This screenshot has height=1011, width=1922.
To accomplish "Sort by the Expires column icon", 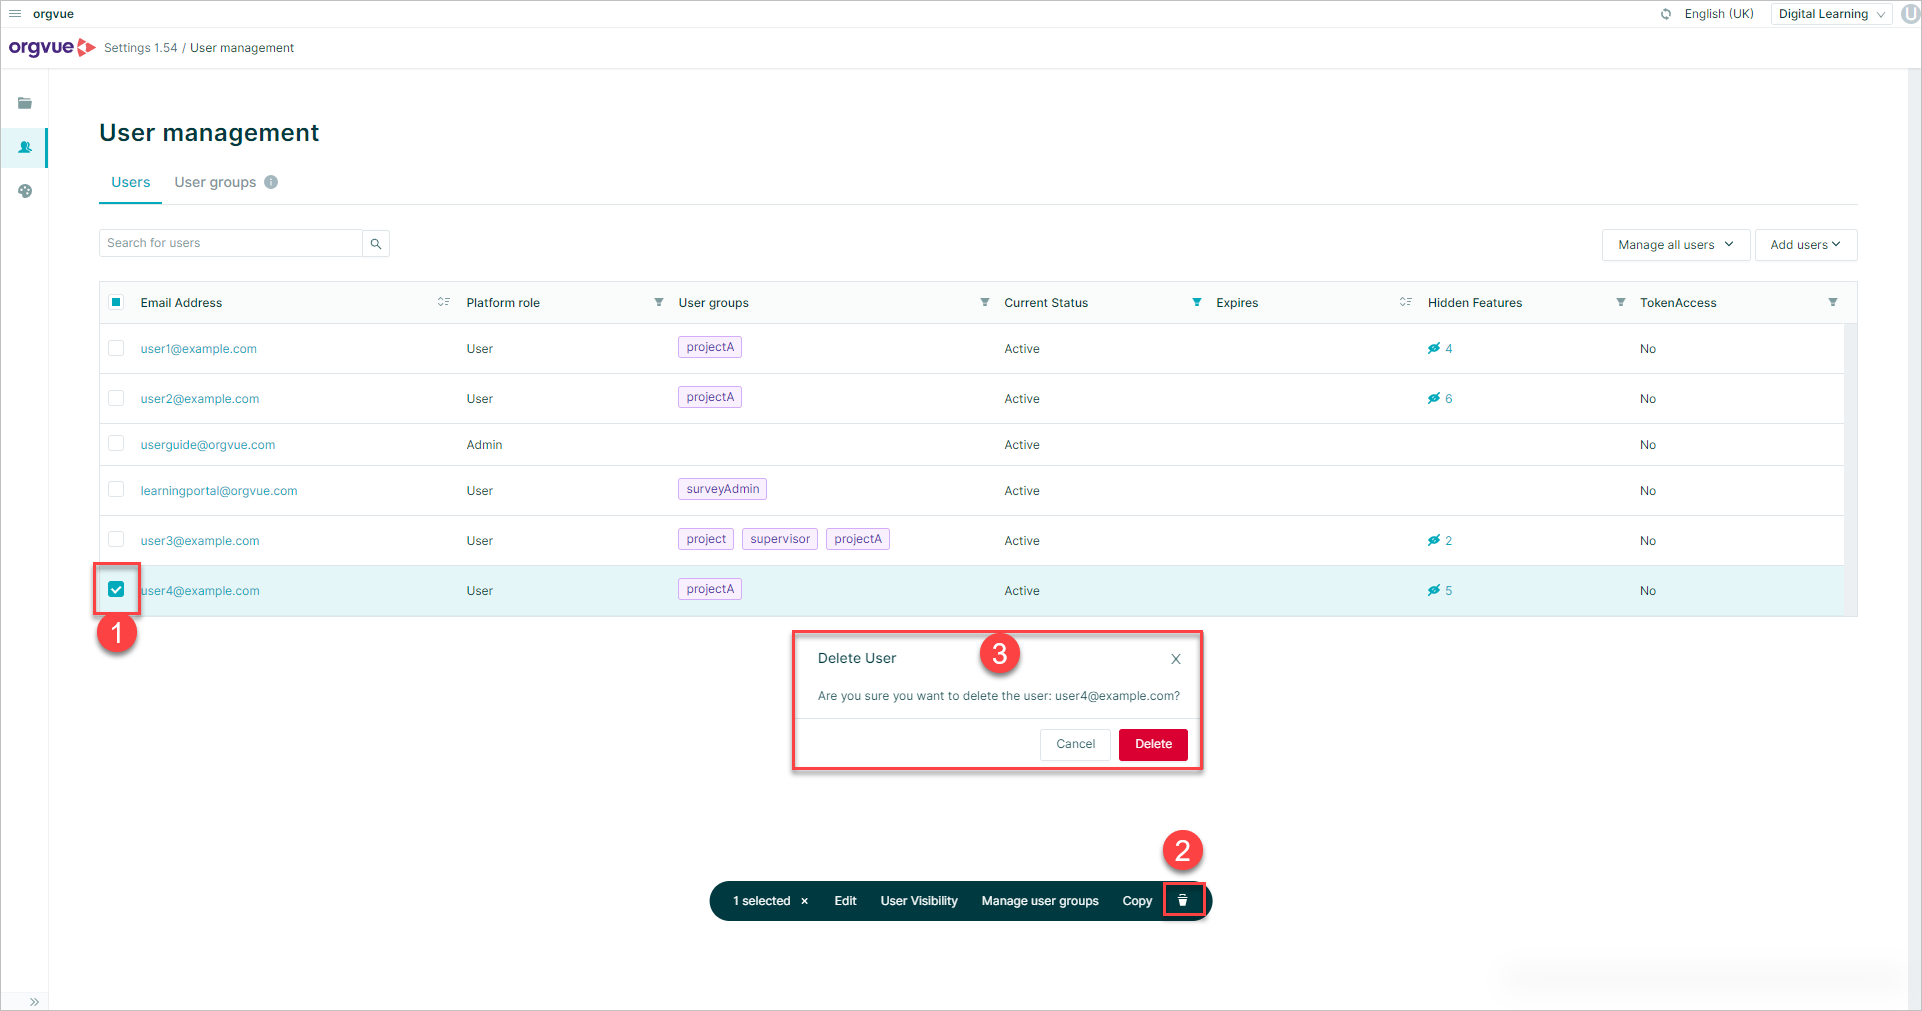I will (x=1405, y=302).
